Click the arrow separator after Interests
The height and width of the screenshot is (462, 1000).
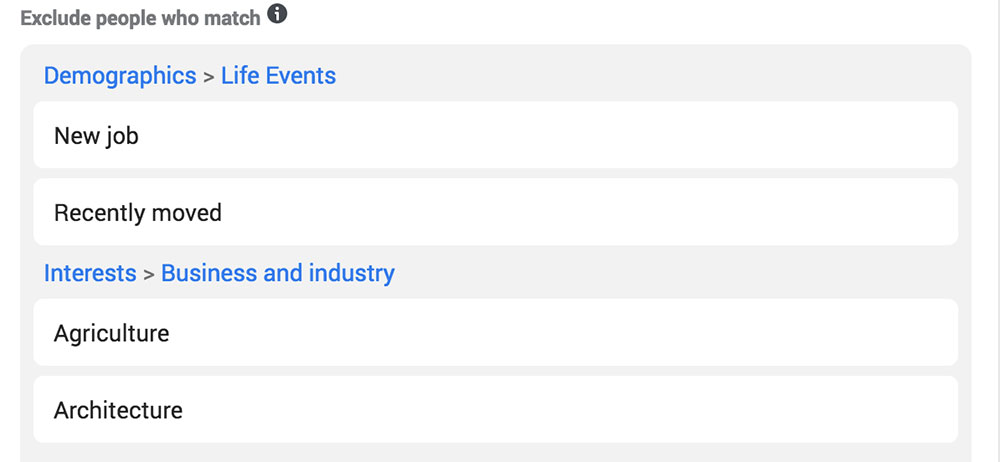click(x=149, y=274)
